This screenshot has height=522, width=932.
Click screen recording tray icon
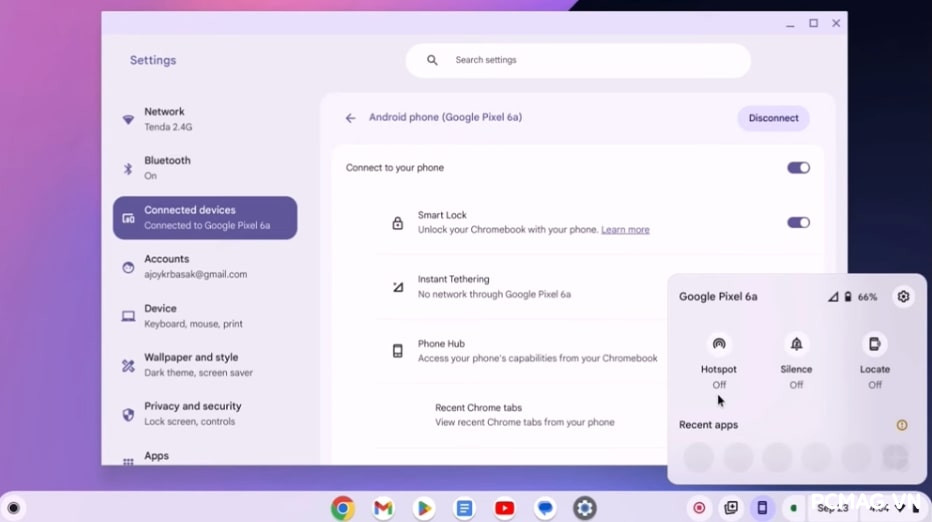point(699,508)
